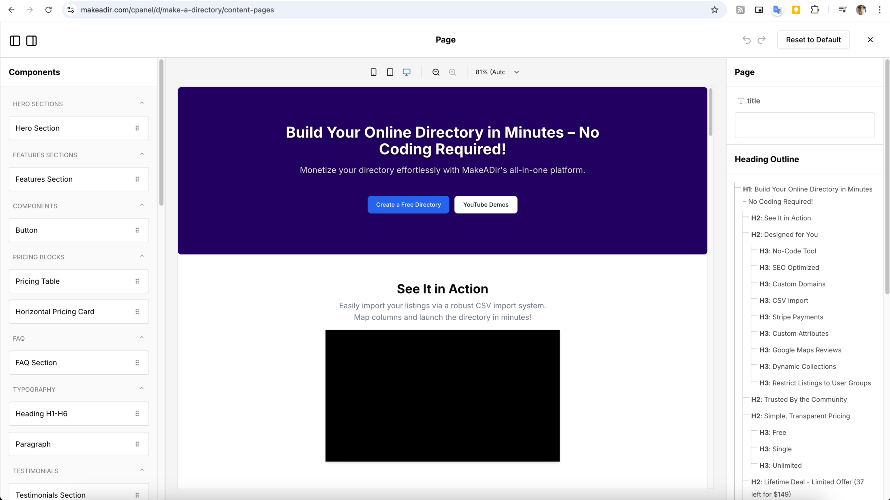Toggle the left sidebar panel icon
Screen dimensions: 890x500
click(x=15, y=41)
